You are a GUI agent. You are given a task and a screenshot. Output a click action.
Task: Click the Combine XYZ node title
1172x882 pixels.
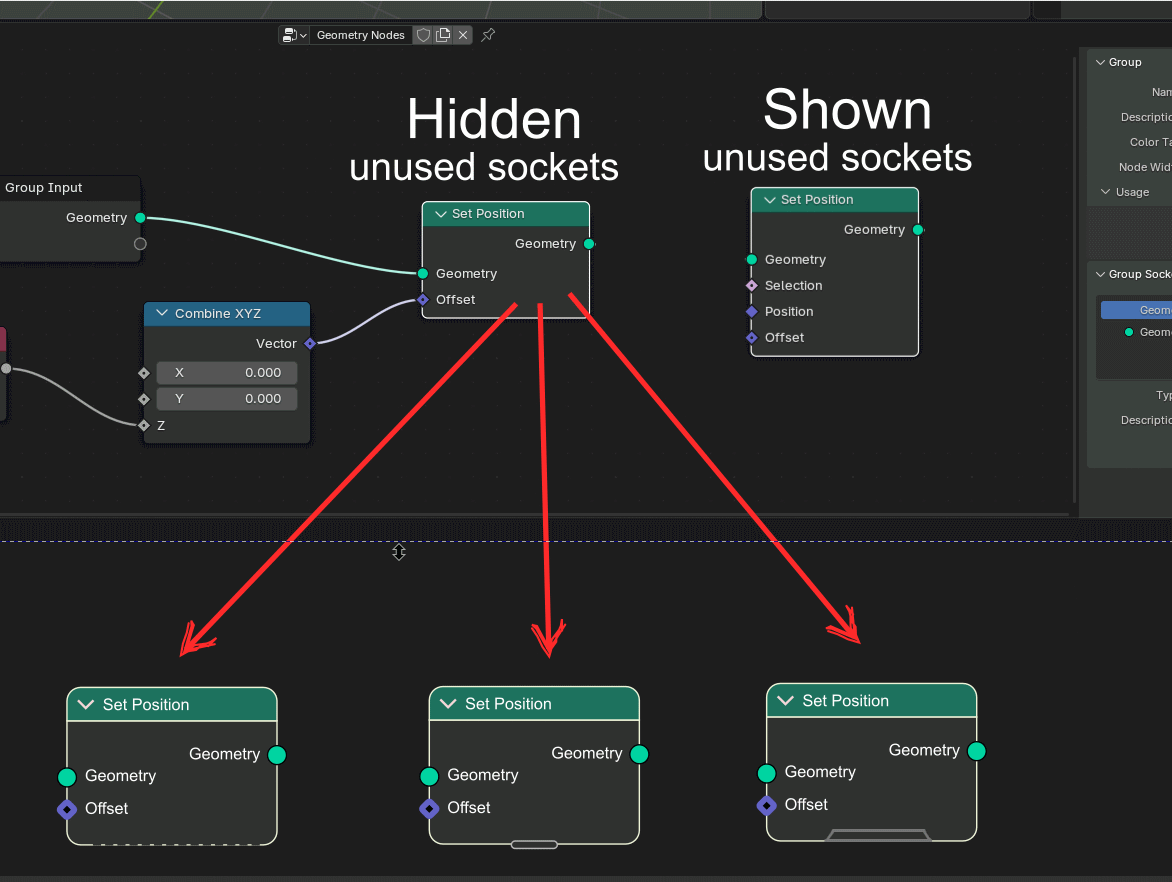click(218, 314)
